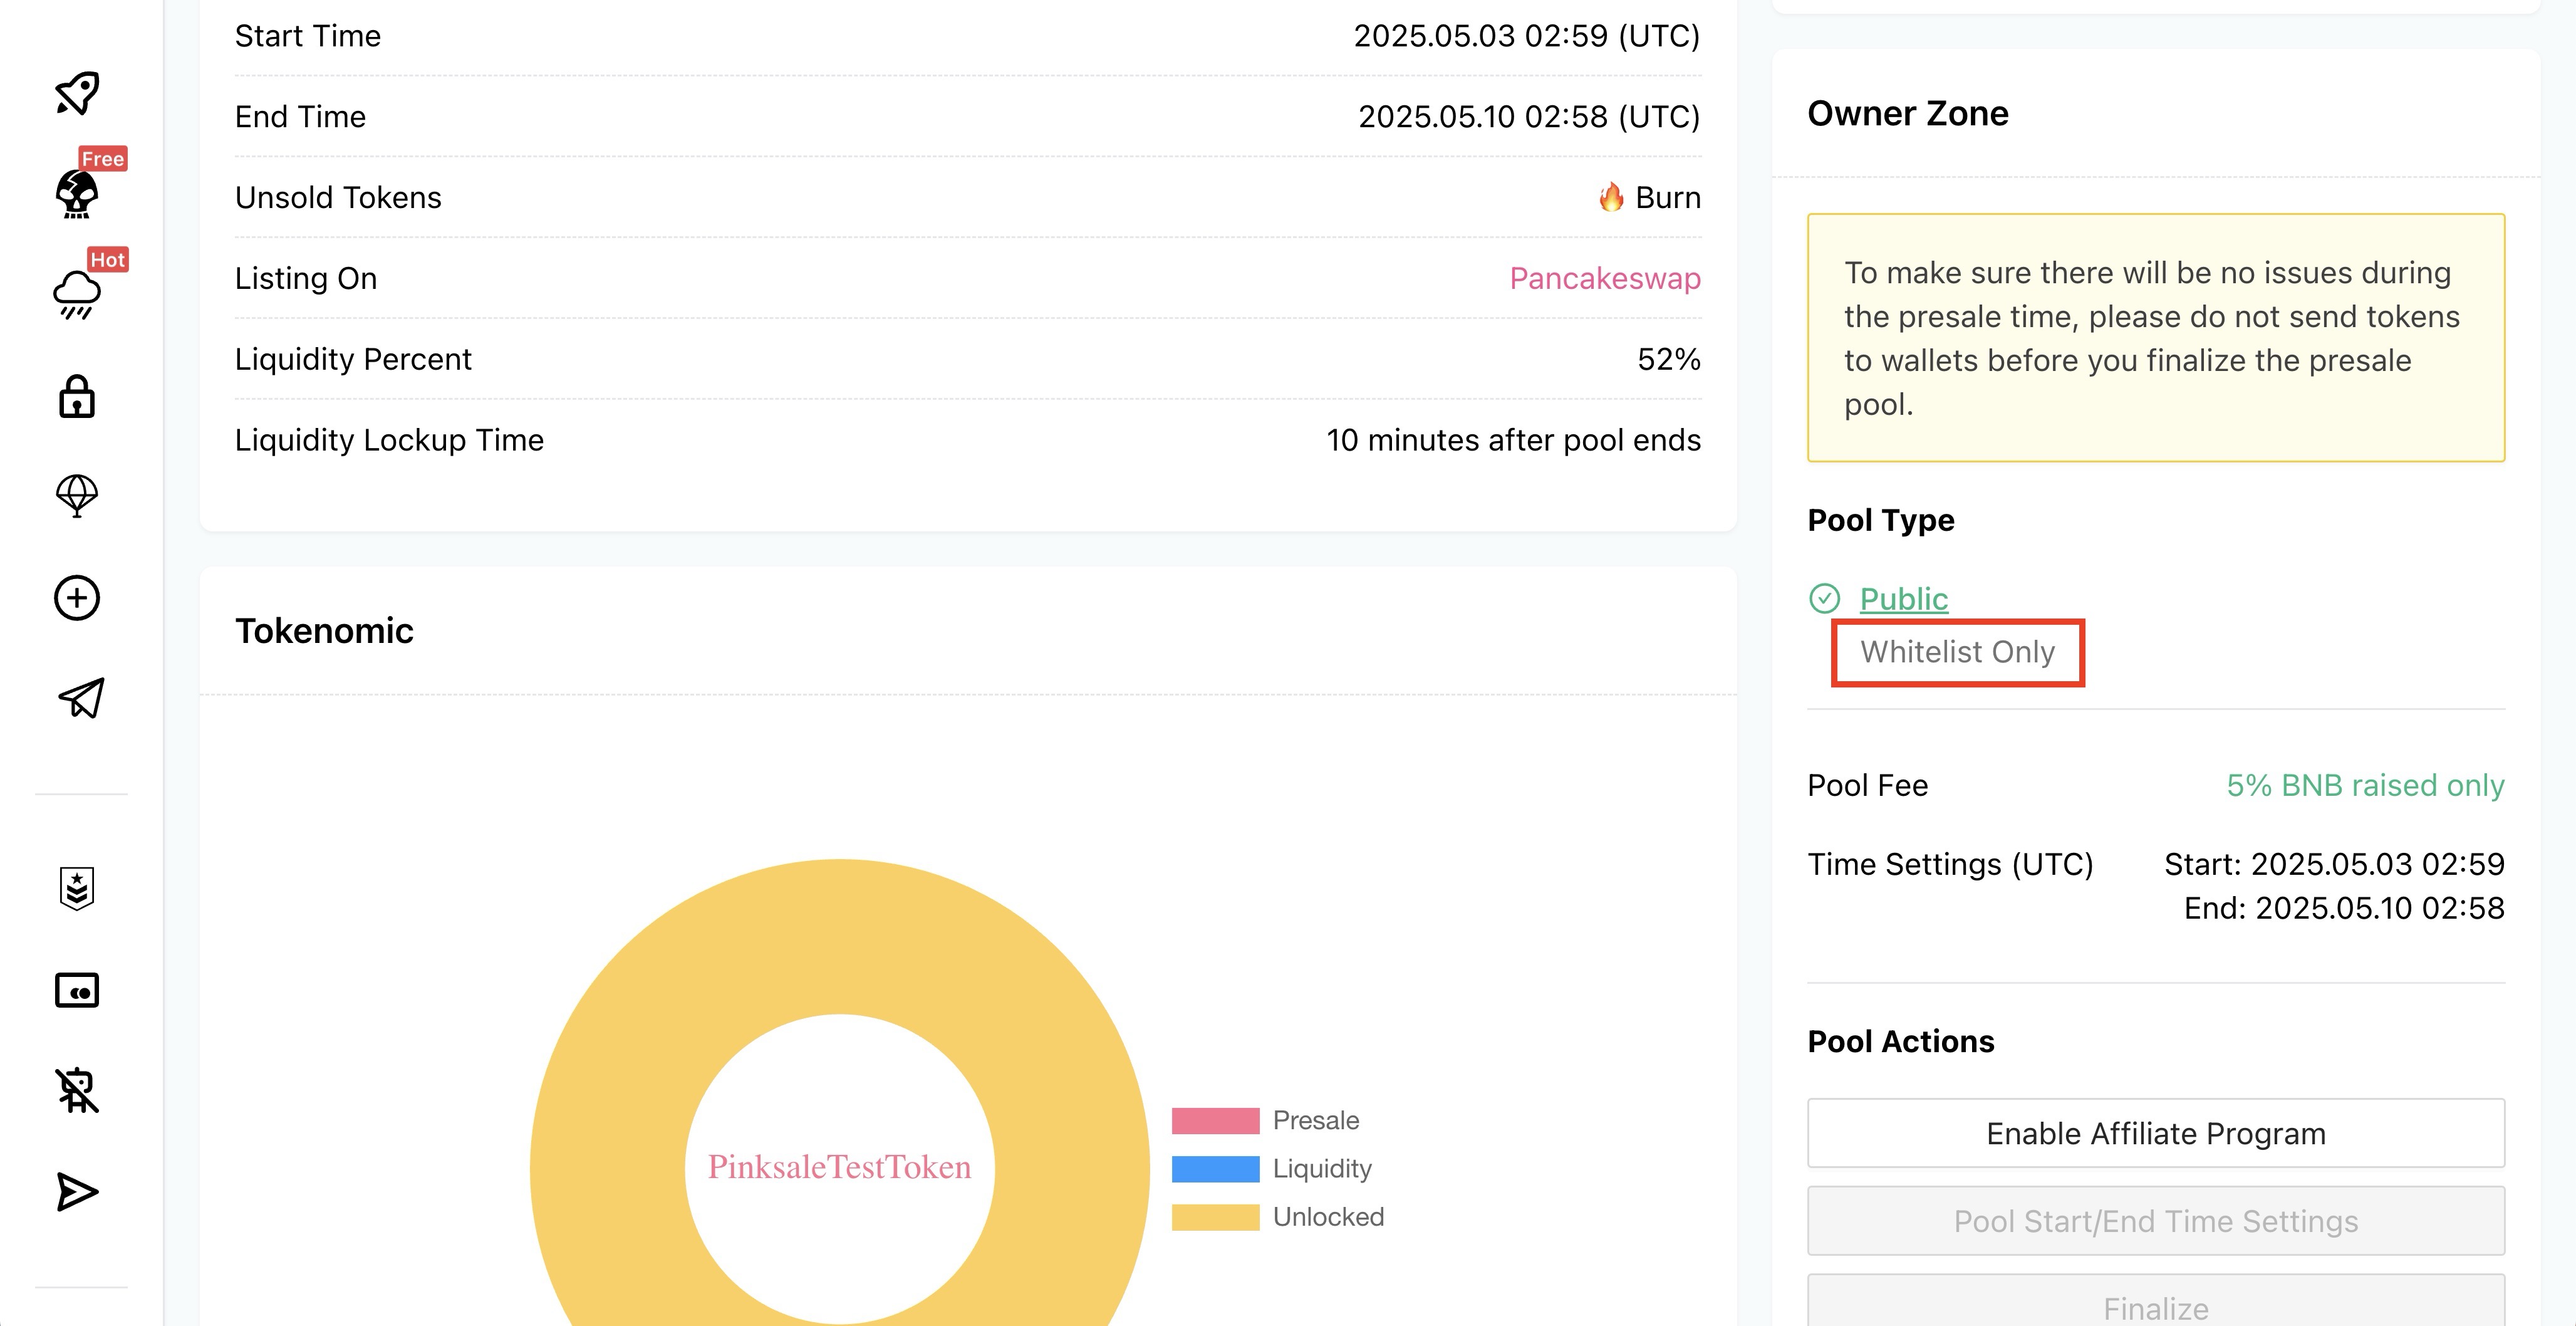Click the Tokenomic section heading
The width and height of the screenshot is (2576, 1326).
coord(324,631)
